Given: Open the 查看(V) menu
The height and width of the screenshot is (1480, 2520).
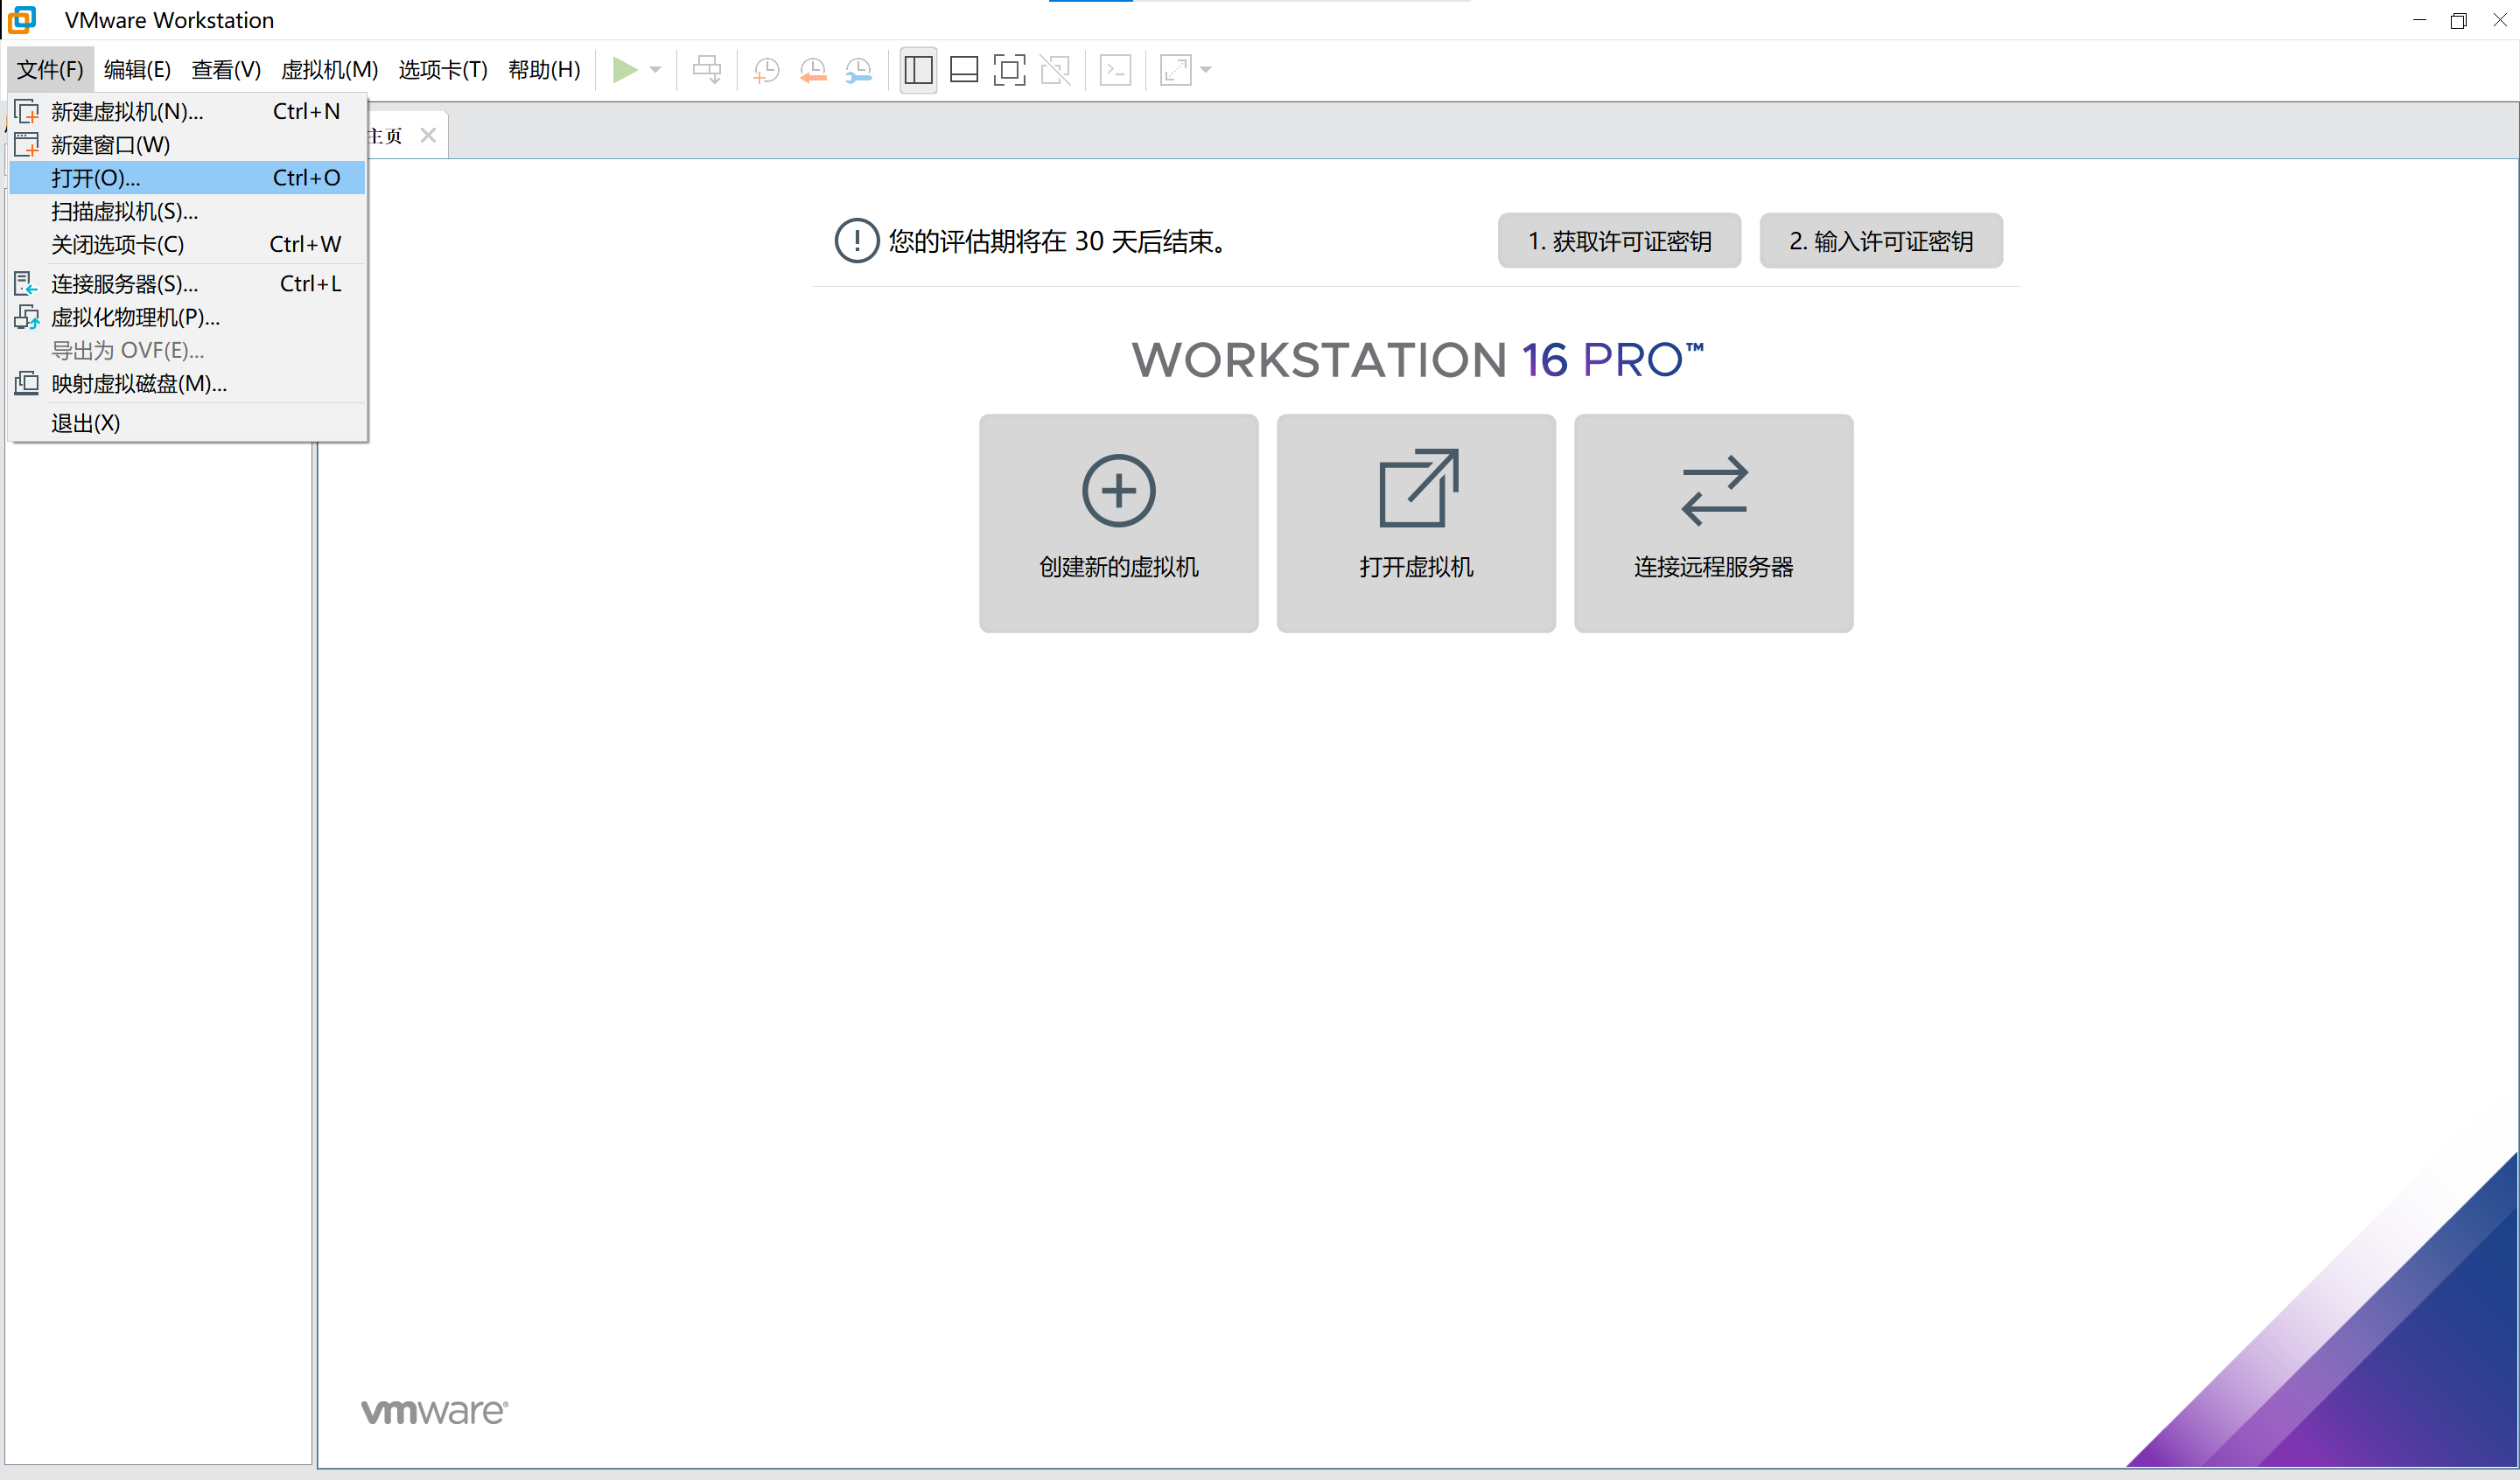Looking at the screenshot, I should coord(226,70).
